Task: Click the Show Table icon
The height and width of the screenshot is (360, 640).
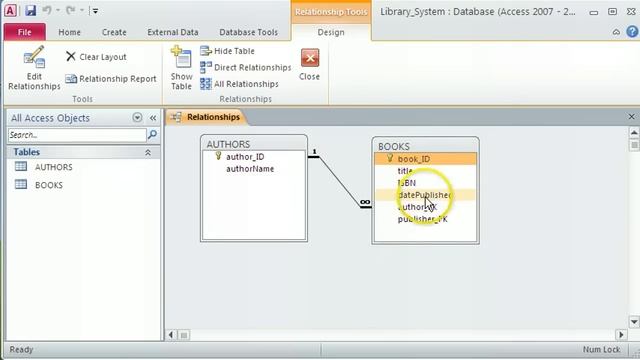Action: click(x=181, y=57)
